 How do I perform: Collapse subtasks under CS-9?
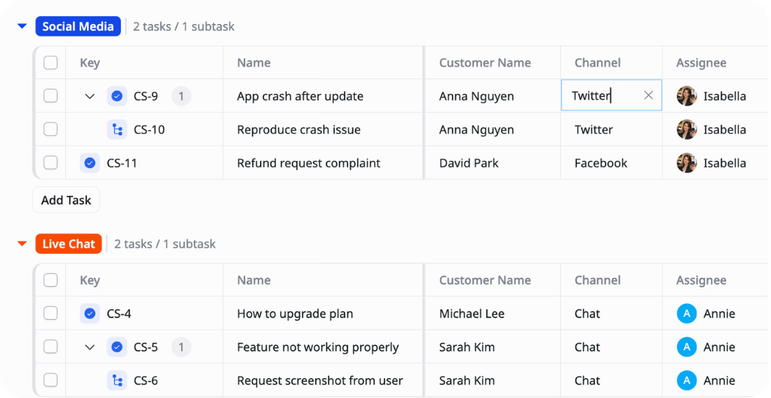(89, 96)
